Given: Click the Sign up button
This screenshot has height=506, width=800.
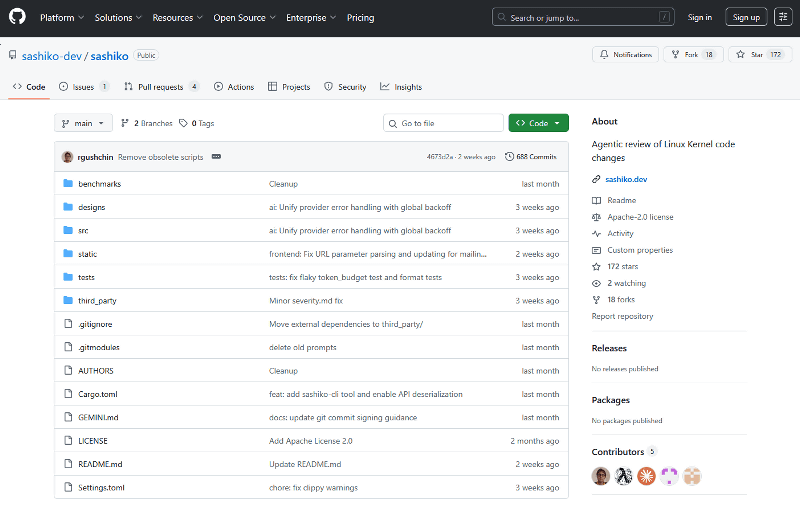Looking at the screenshot, I should [x=746, y=17].
